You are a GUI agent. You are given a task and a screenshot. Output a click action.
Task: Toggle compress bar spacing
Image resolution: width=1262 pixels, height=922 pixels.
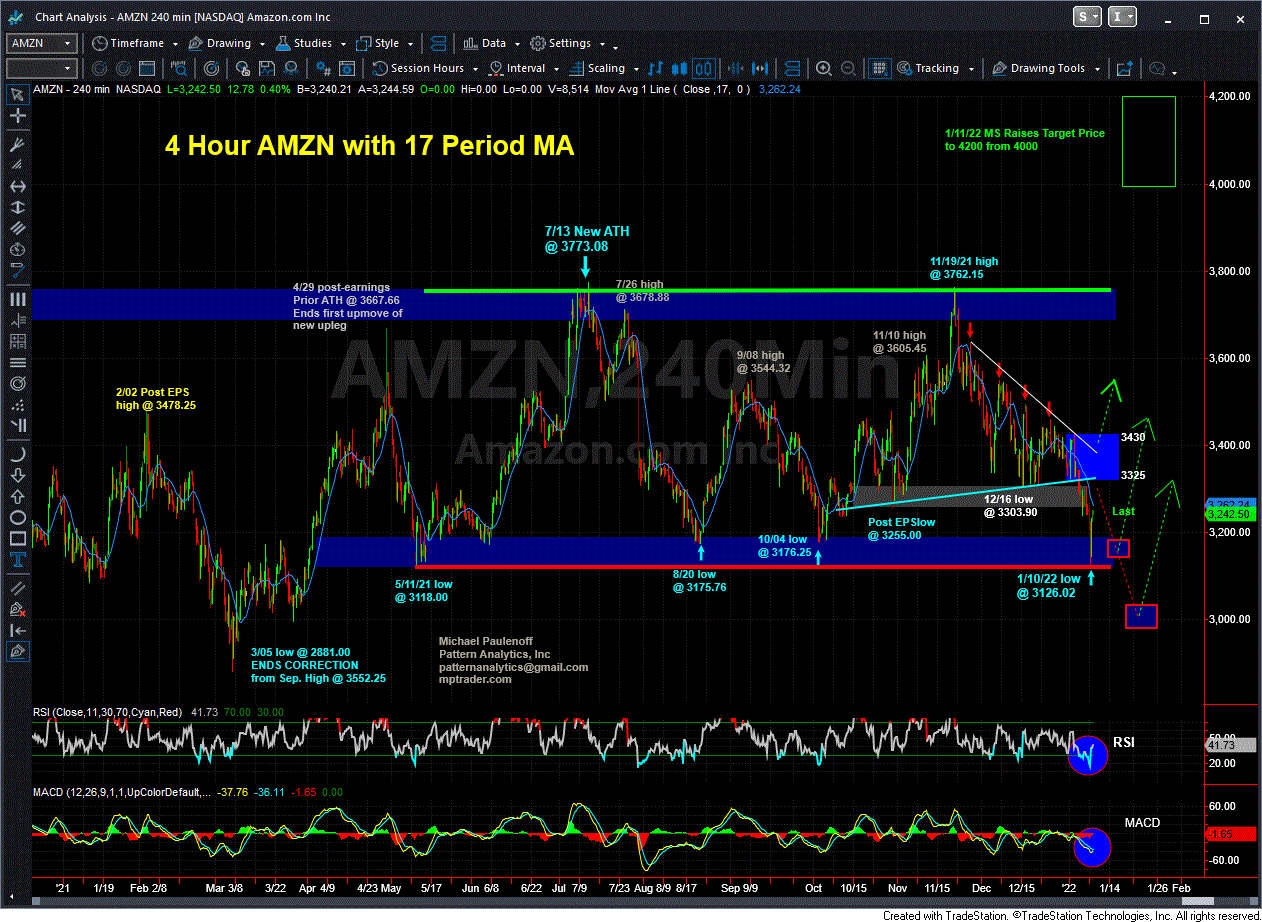click(x=736, y=68)
